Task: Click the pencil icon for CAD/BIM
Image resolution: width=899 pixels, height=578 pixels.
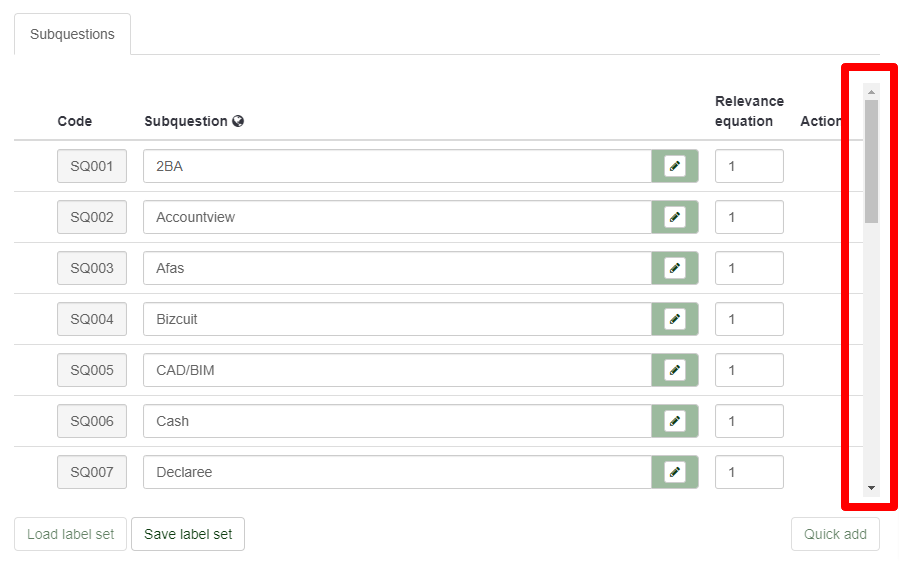Action: (675, 370)
